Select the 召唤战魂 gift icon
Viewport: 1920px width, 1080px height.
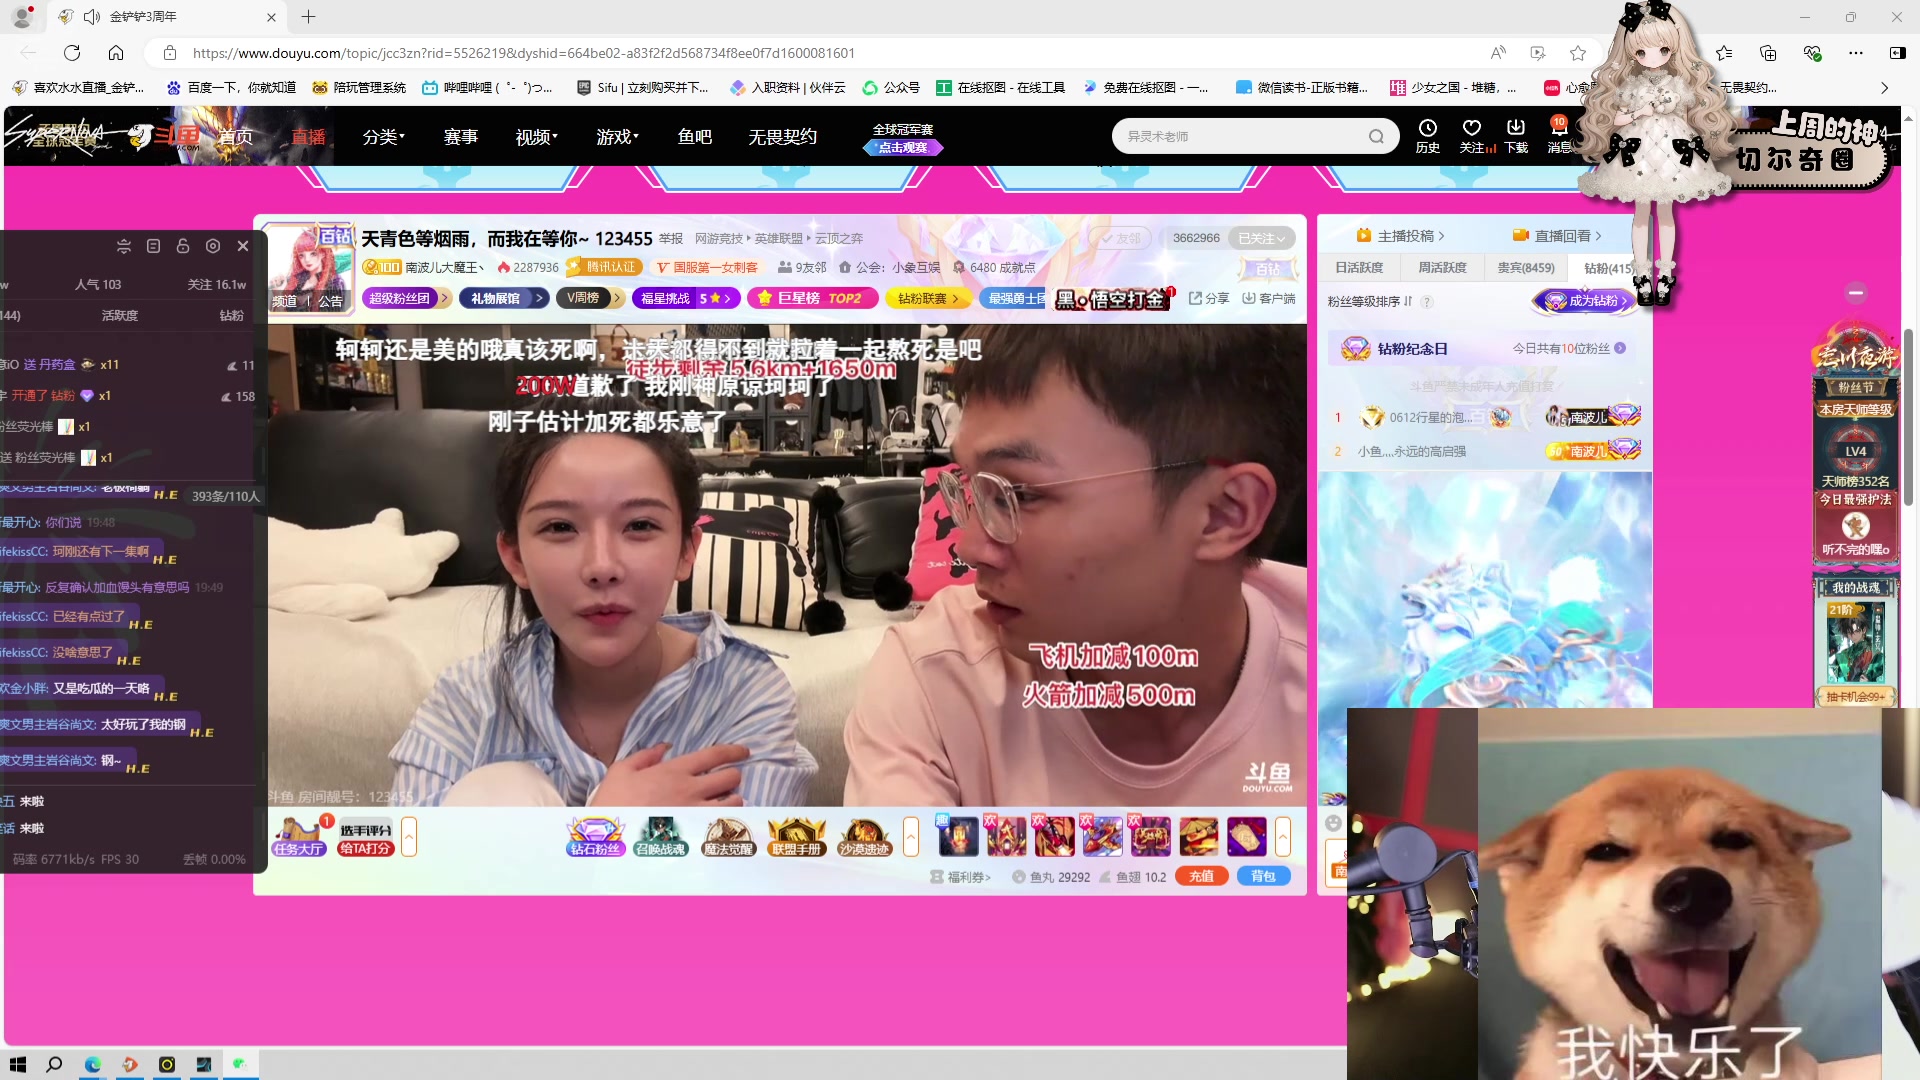click(x=660, y=836)
